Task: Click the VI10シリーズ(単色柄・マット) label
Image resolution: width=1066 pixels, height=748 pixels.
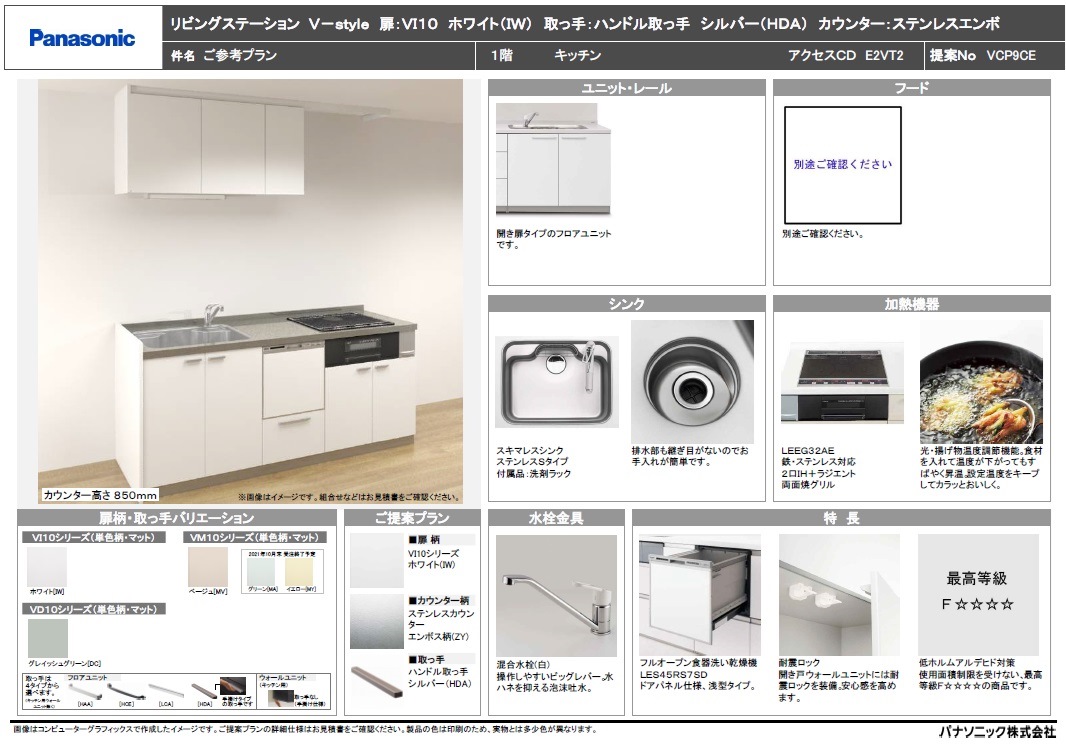Action: [x=94, y=537]
